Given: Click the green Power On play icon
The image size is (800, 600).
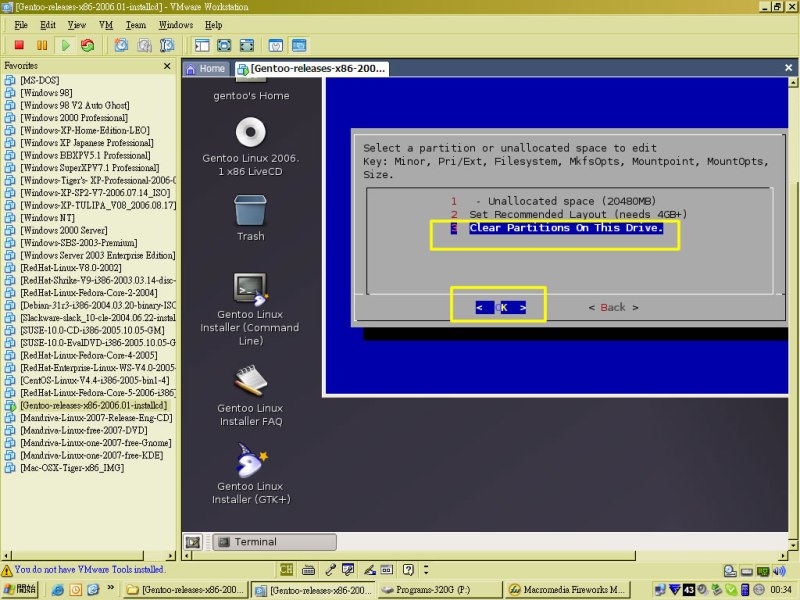Looking at the screenshot, I should pos(65,45).
